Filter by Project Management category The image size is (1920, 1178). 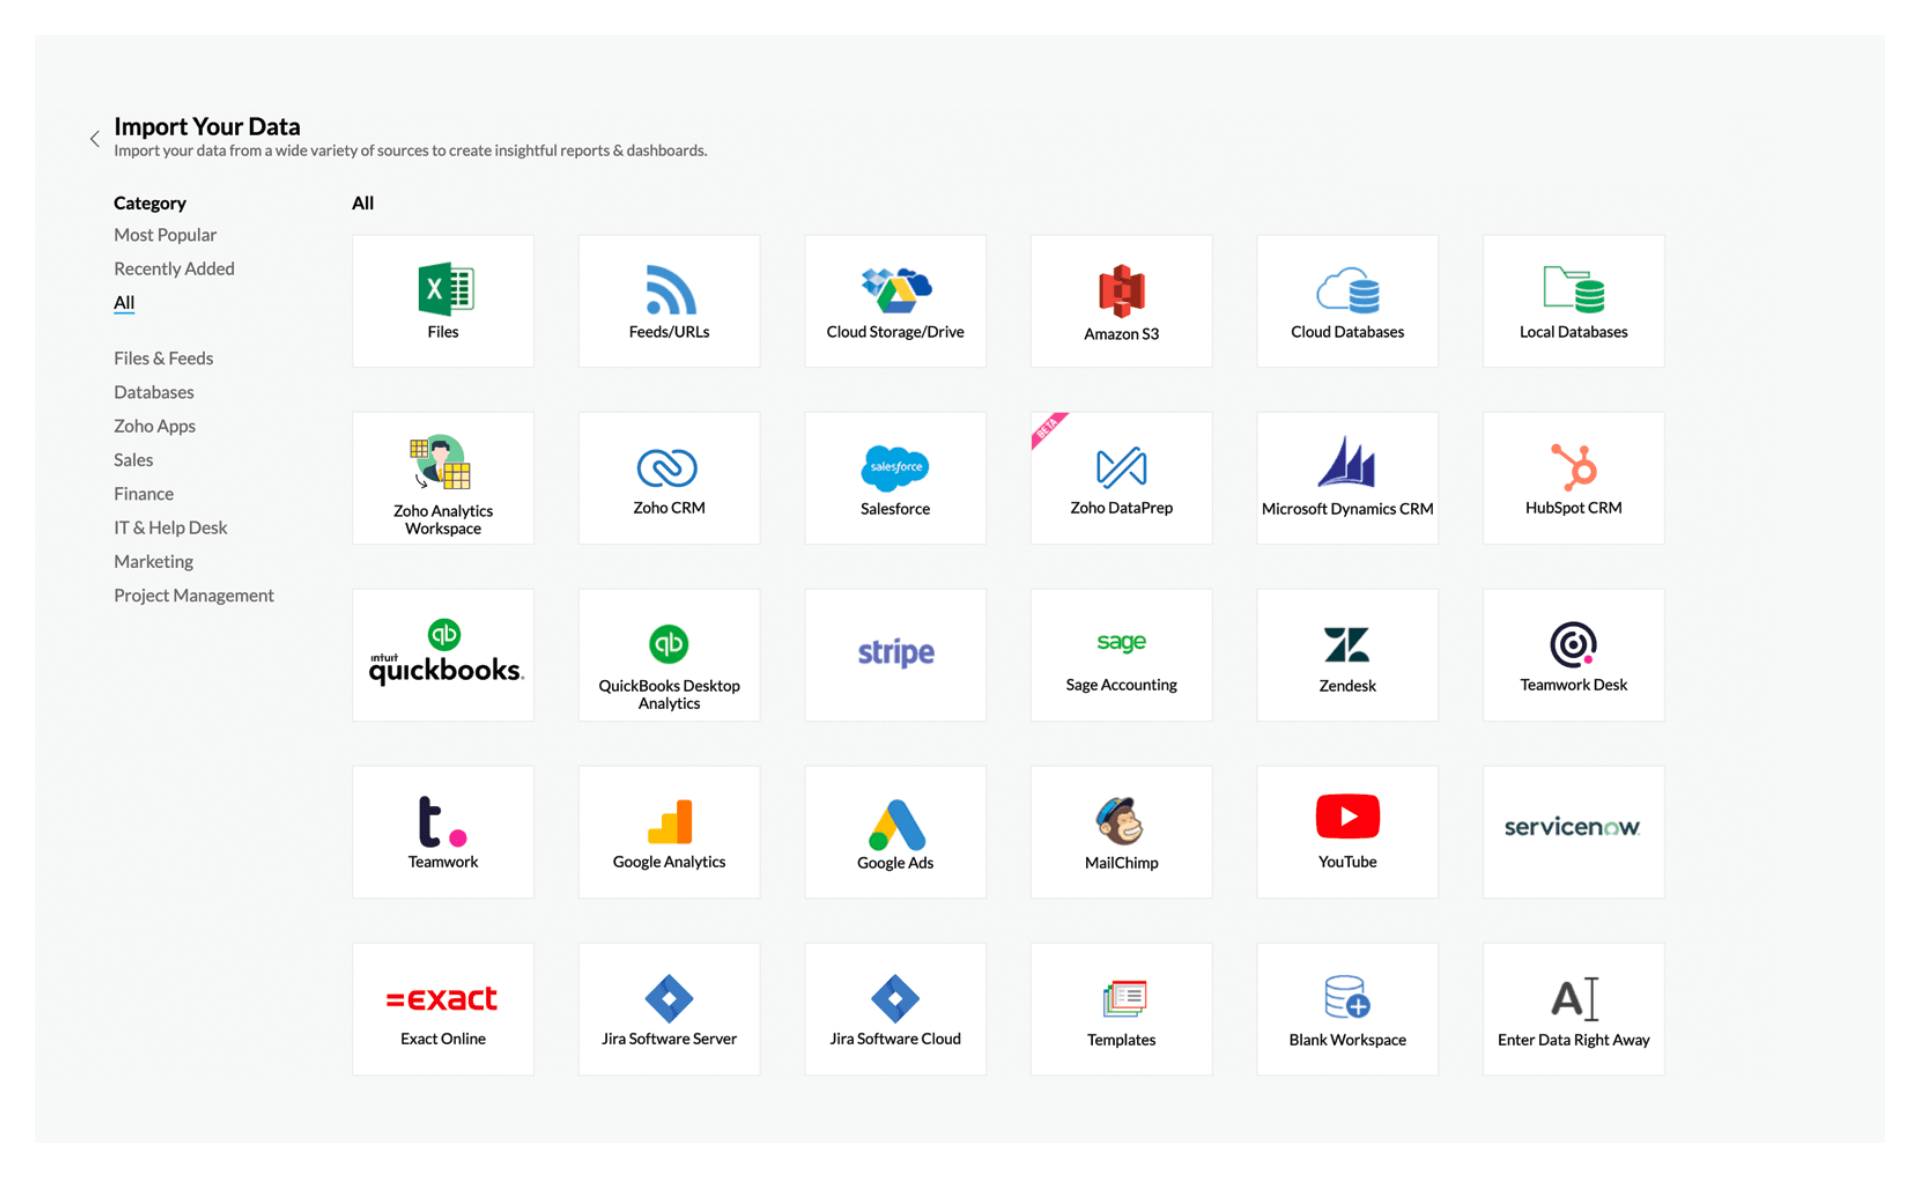tap(194, 596)
